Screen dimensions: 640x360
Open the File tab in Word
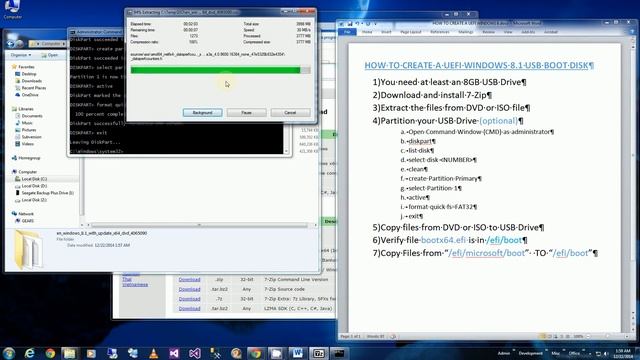tap(347, 32)
